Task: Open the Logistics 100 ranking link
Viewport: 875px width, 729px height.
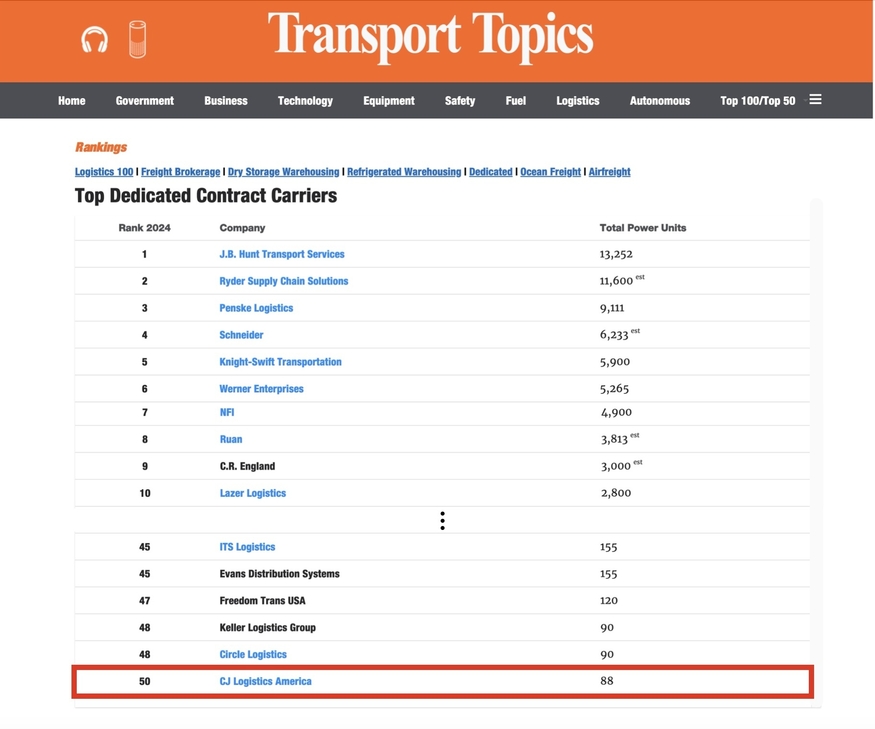Action: (104, 171)
